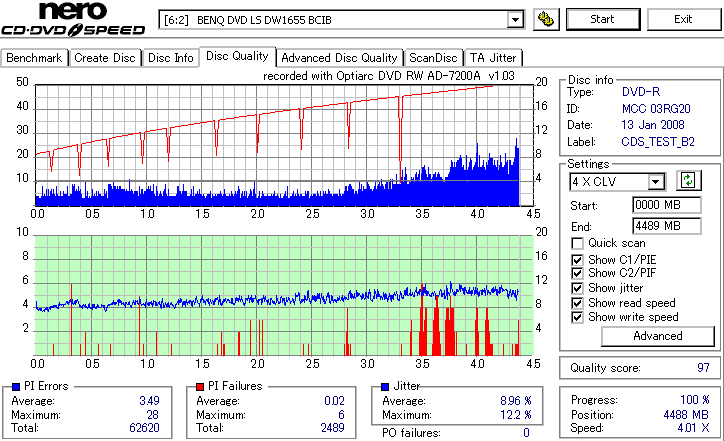Click the Progress value 100 %
The width and height of the screenshot is (724, 441).
tap(695, 400)
